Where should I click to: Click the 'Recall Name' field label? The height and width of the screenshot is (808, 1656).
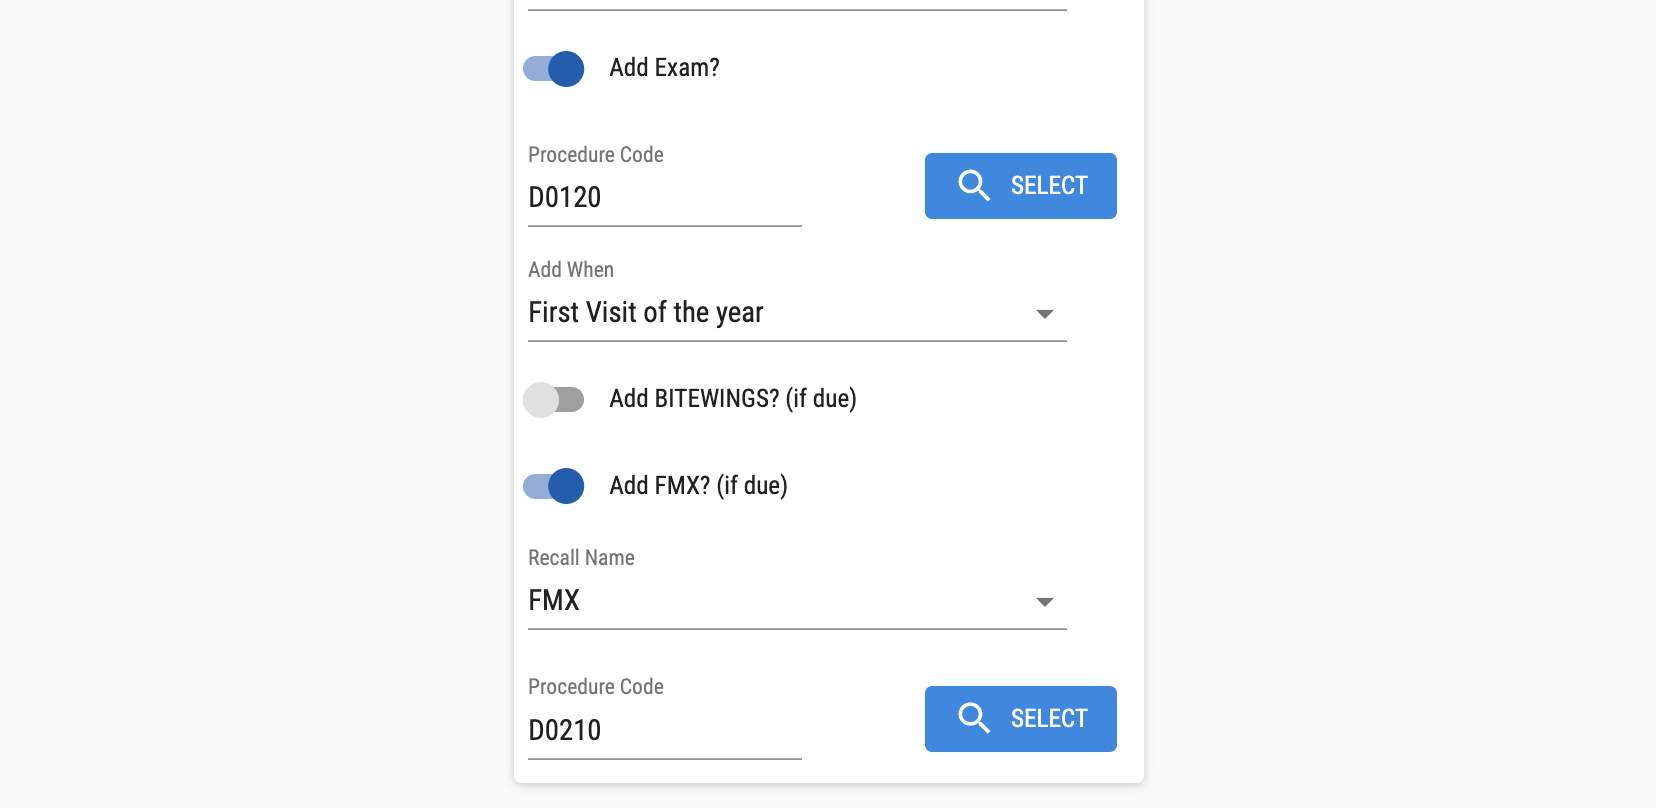(x=581, y=558)
